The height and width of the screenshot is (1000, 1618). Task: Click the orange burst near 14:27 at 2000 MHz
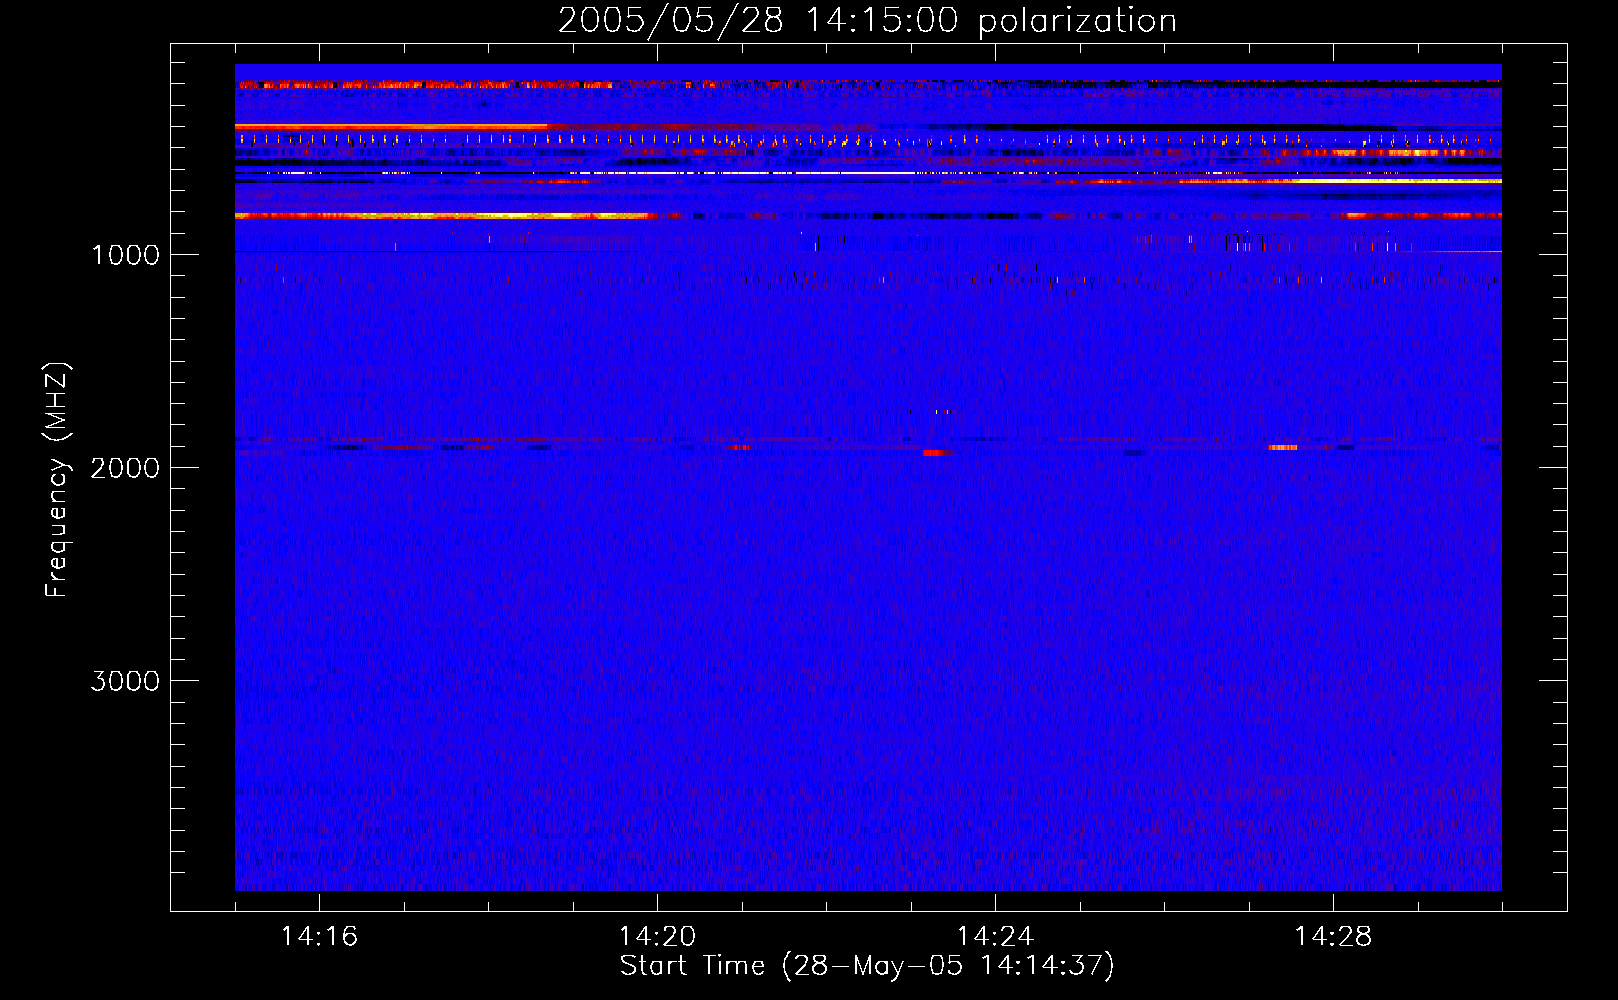click(x=1283, y=447)
